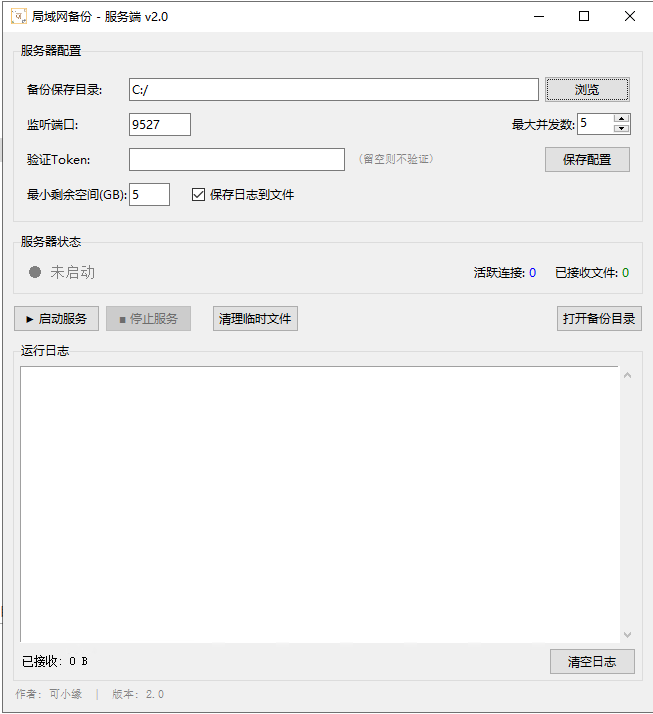The image size is (653, 714).
Task: Click the 备份保存目录 path input field
Action: click(333, 90)
